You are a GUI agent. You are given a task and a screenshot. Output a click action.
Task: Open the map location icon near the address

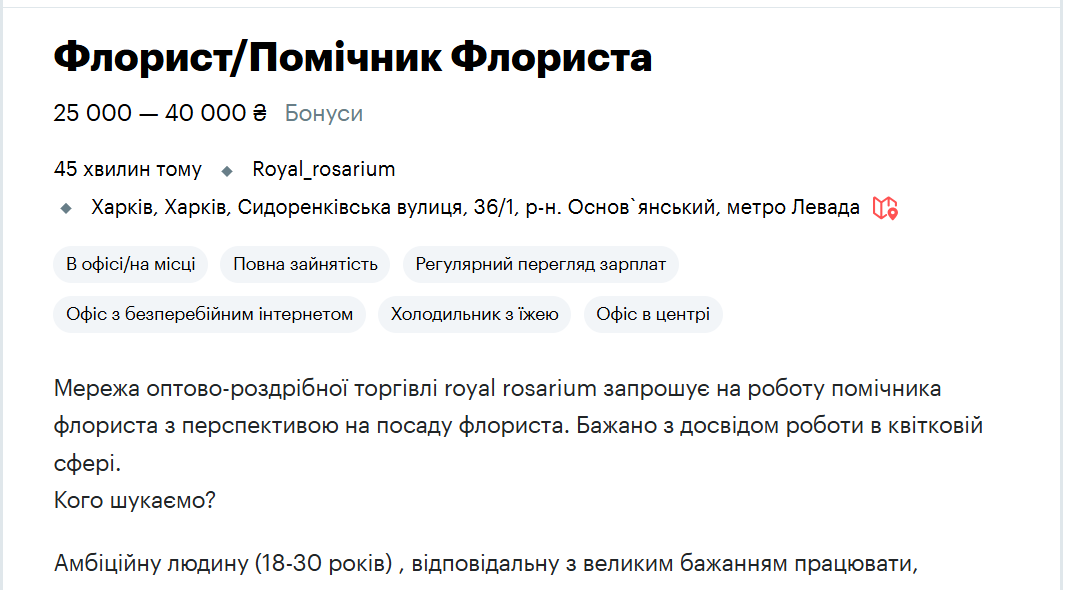[x=886, y=208]
